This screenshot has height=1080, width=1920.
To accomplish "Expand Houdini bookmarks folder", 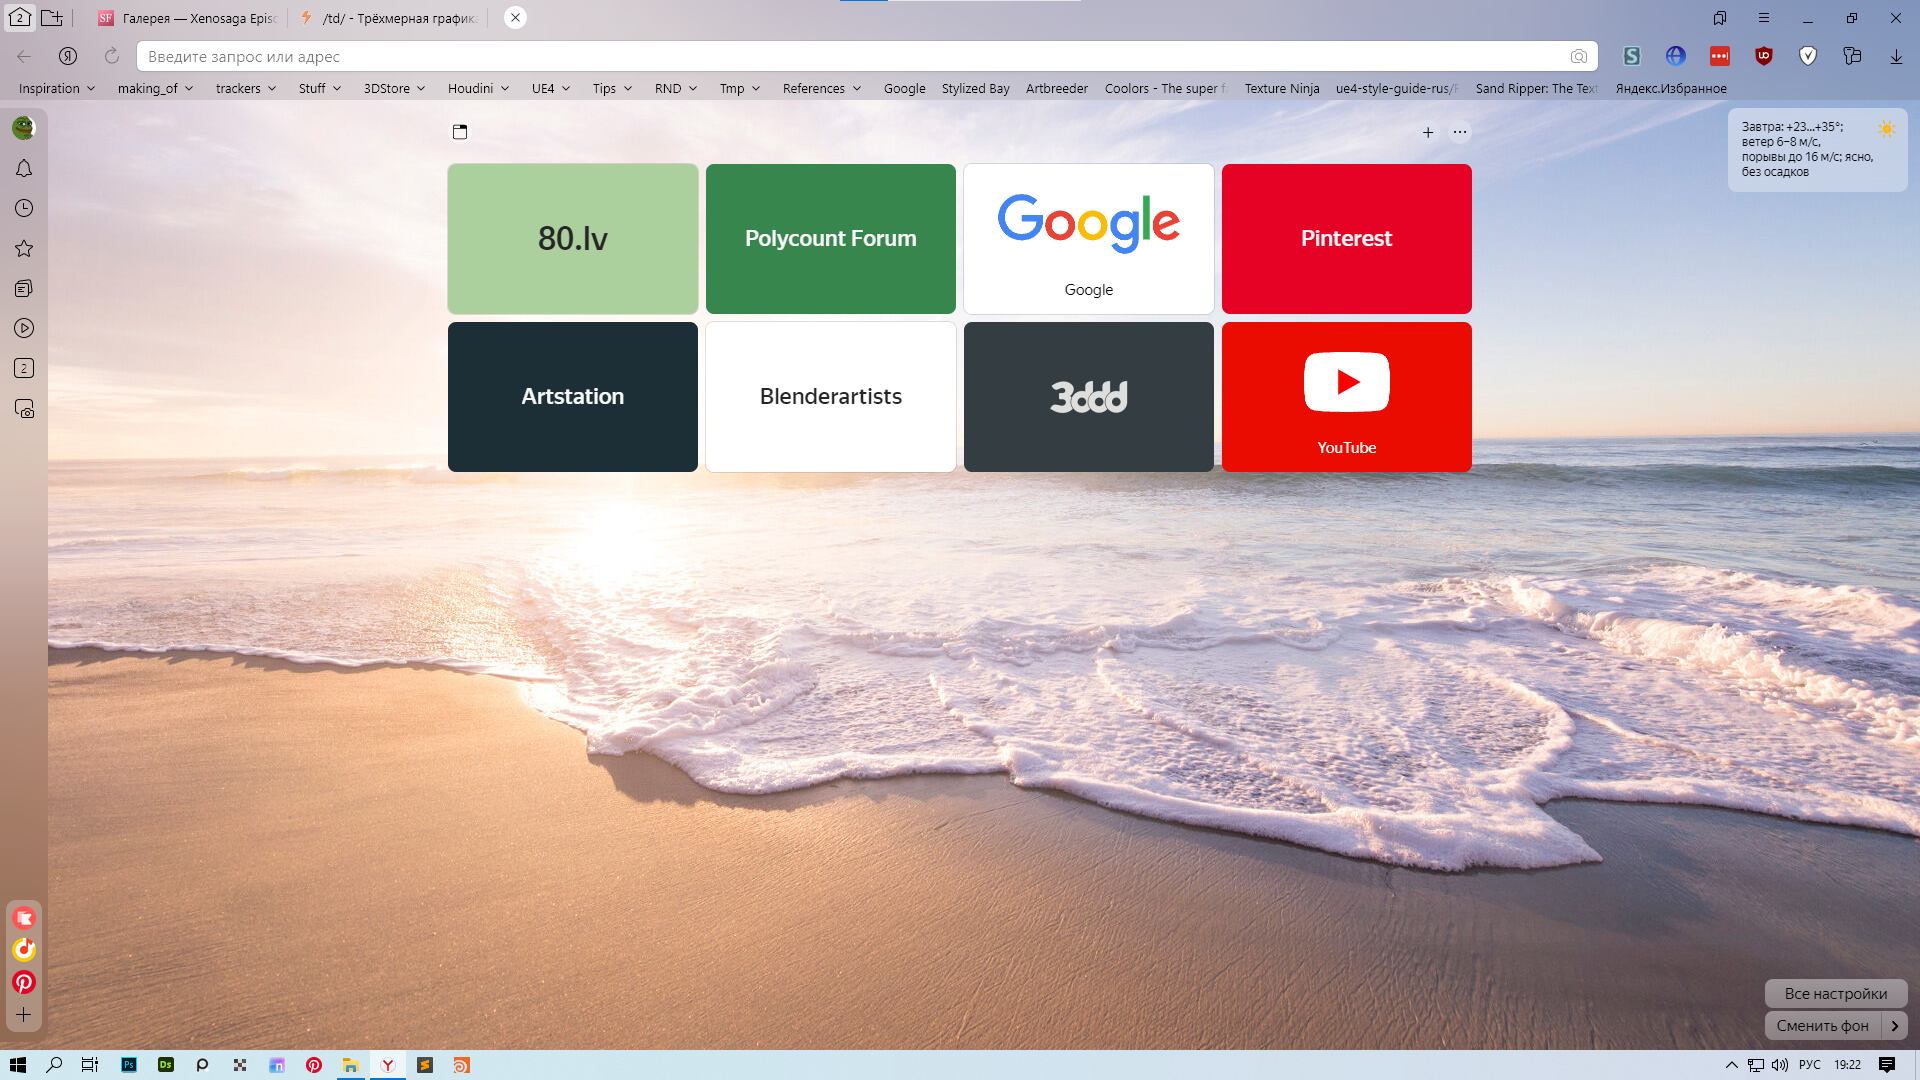I will click(478, 88).
